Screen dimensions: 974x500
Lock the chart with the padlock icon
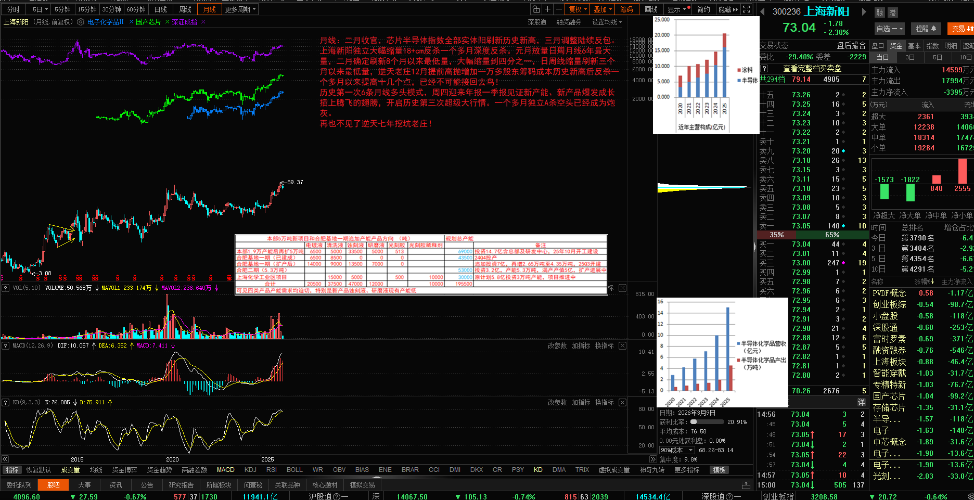536,9
